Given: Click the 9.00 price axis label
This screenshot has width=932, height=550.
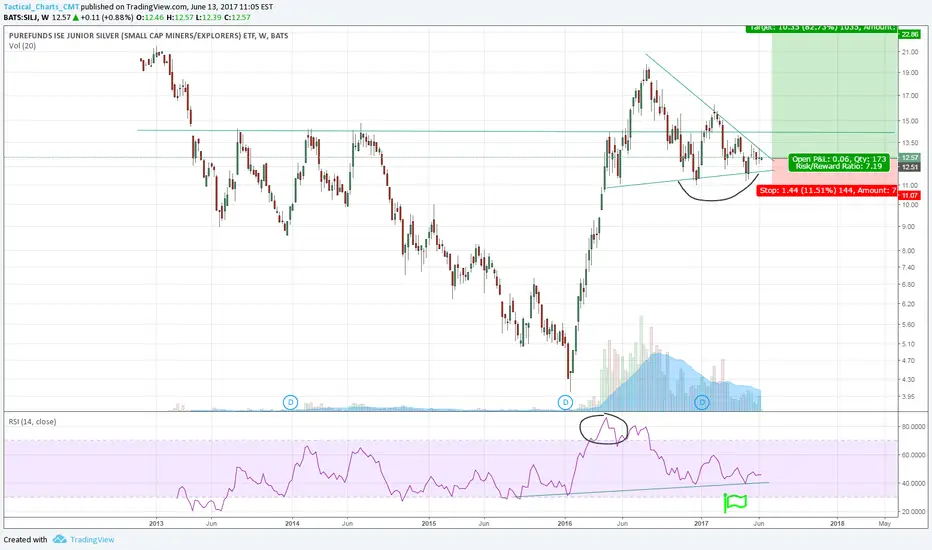Looking at the screenshot, I should pyautogui.click(x=909, y=227).
